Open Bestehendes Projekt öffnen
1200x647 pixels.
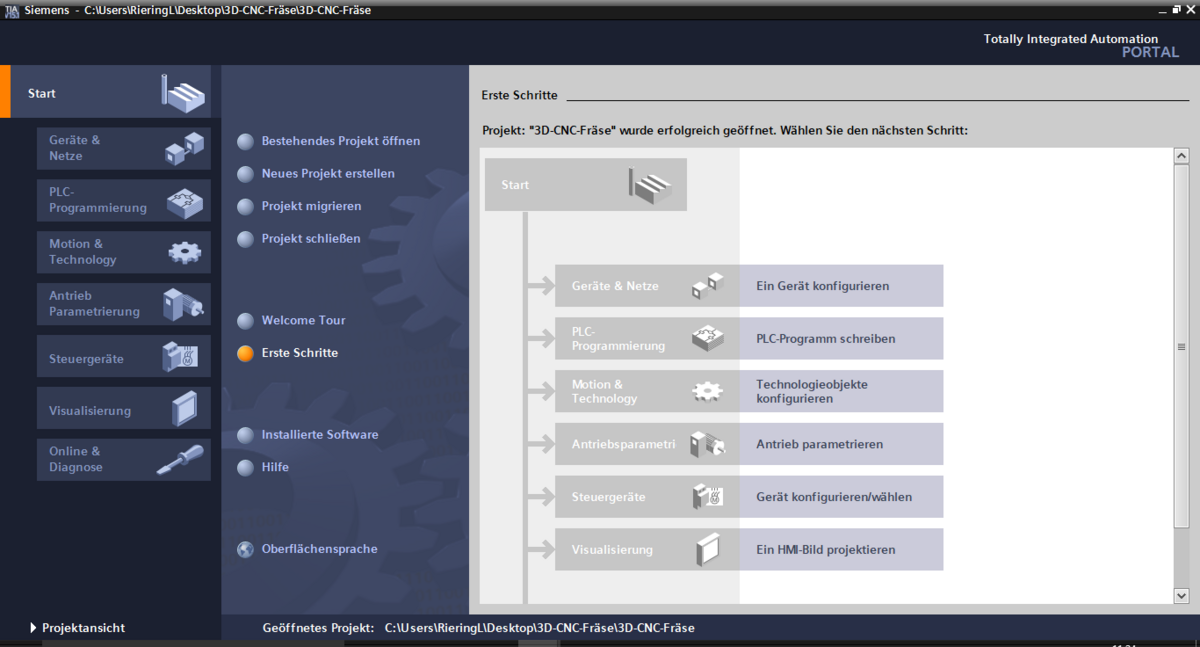coord(340,141)
